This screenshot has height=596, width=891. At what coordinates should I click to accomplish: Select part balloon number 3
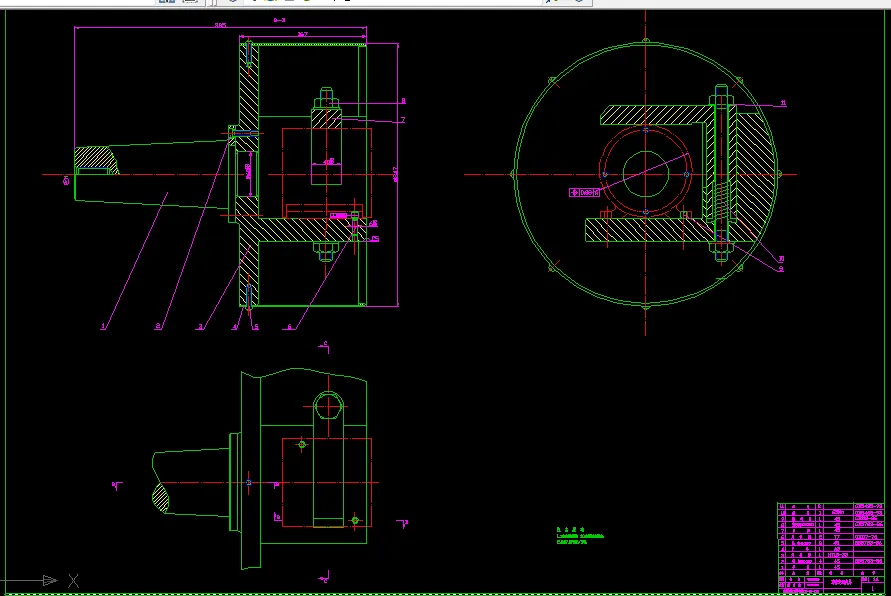tap(200, 327)
